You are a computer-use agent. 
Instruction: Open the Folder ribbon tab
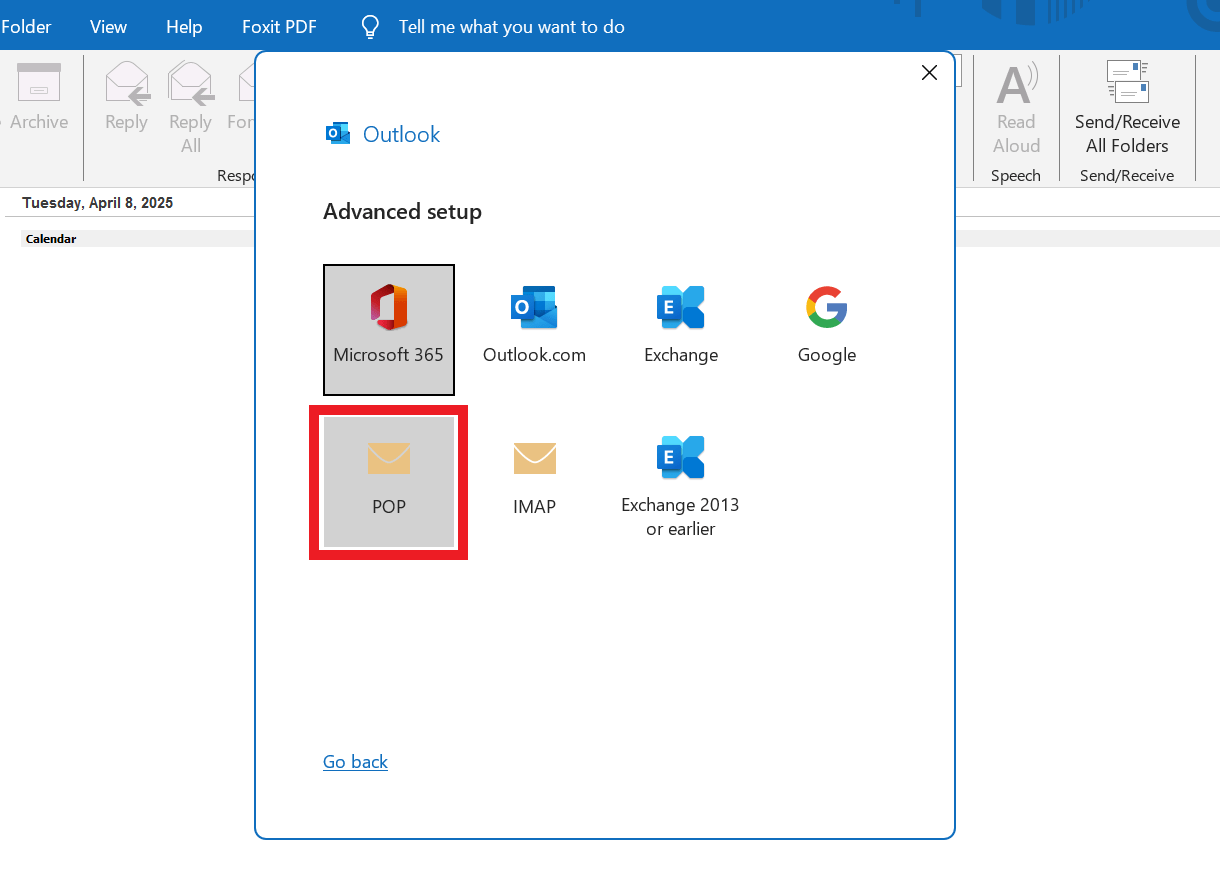[27, 27]
